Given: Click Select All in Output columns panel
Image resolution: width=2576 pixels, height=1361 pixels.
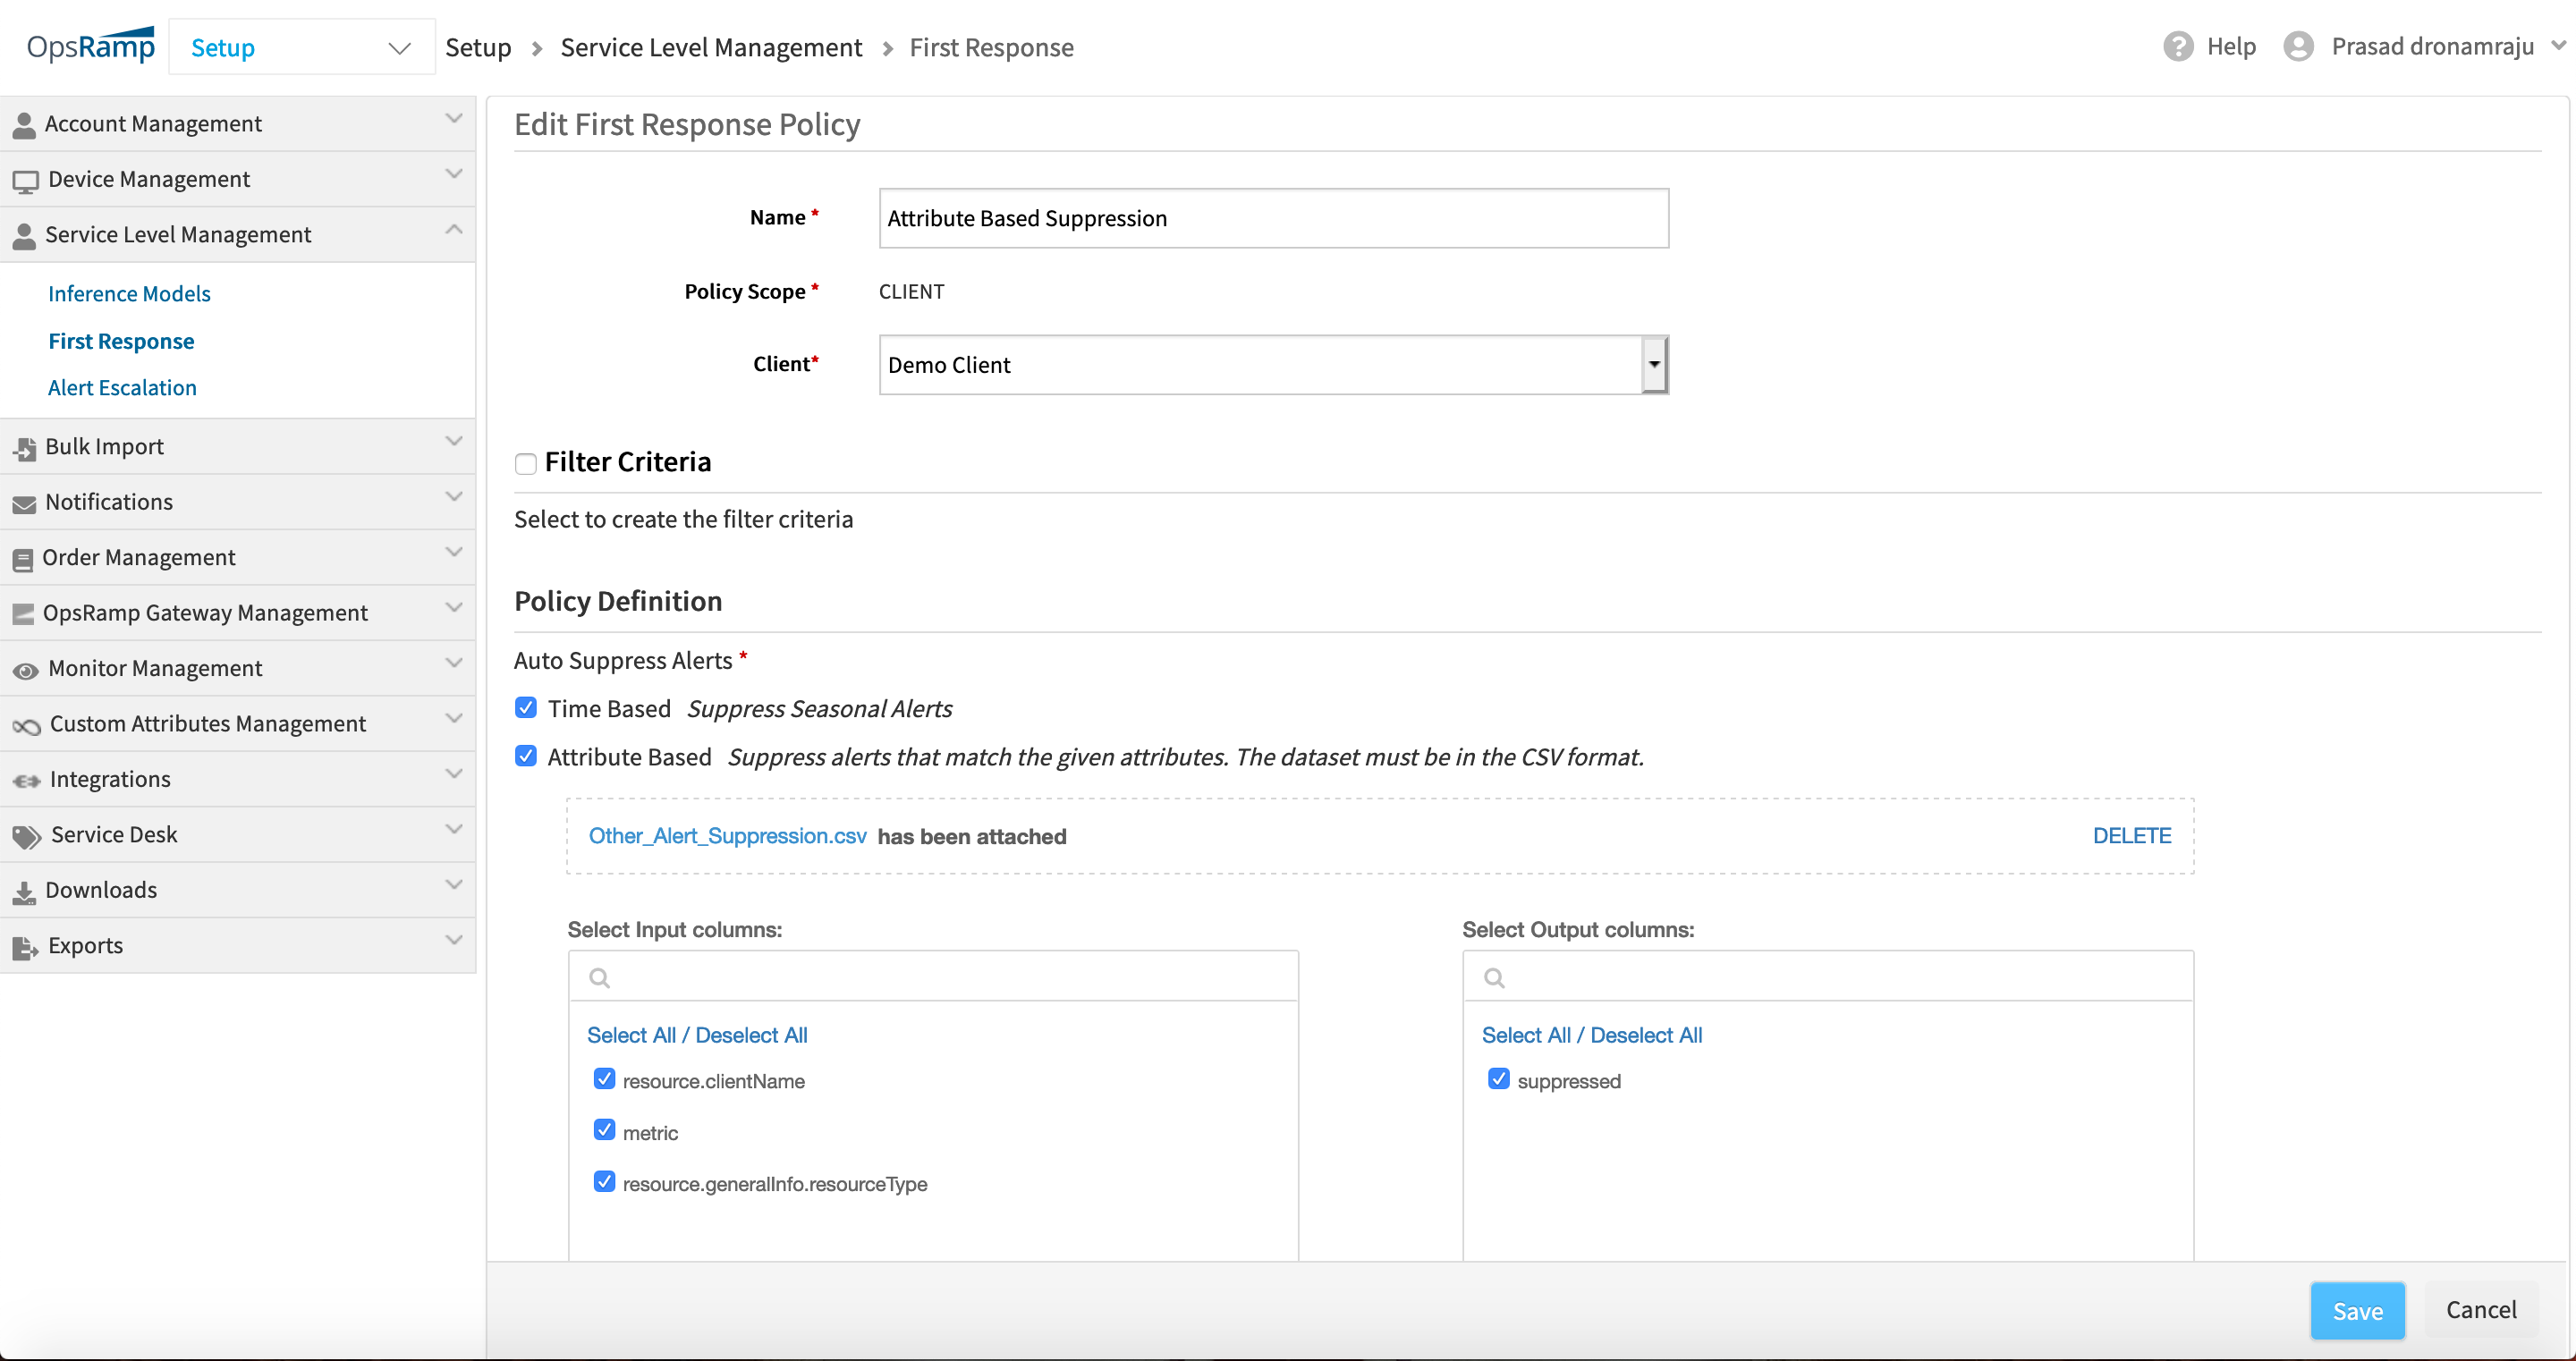Looking at the screenshot, I should (1523, 1034).
